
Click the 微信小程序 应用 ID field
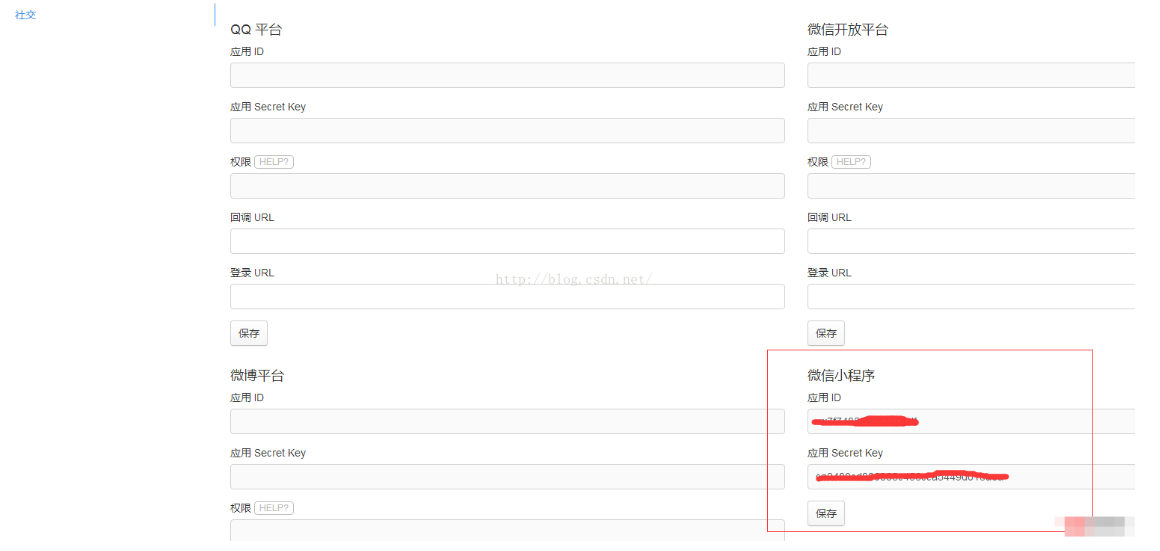pyautogui.click(x=971, y=422)
